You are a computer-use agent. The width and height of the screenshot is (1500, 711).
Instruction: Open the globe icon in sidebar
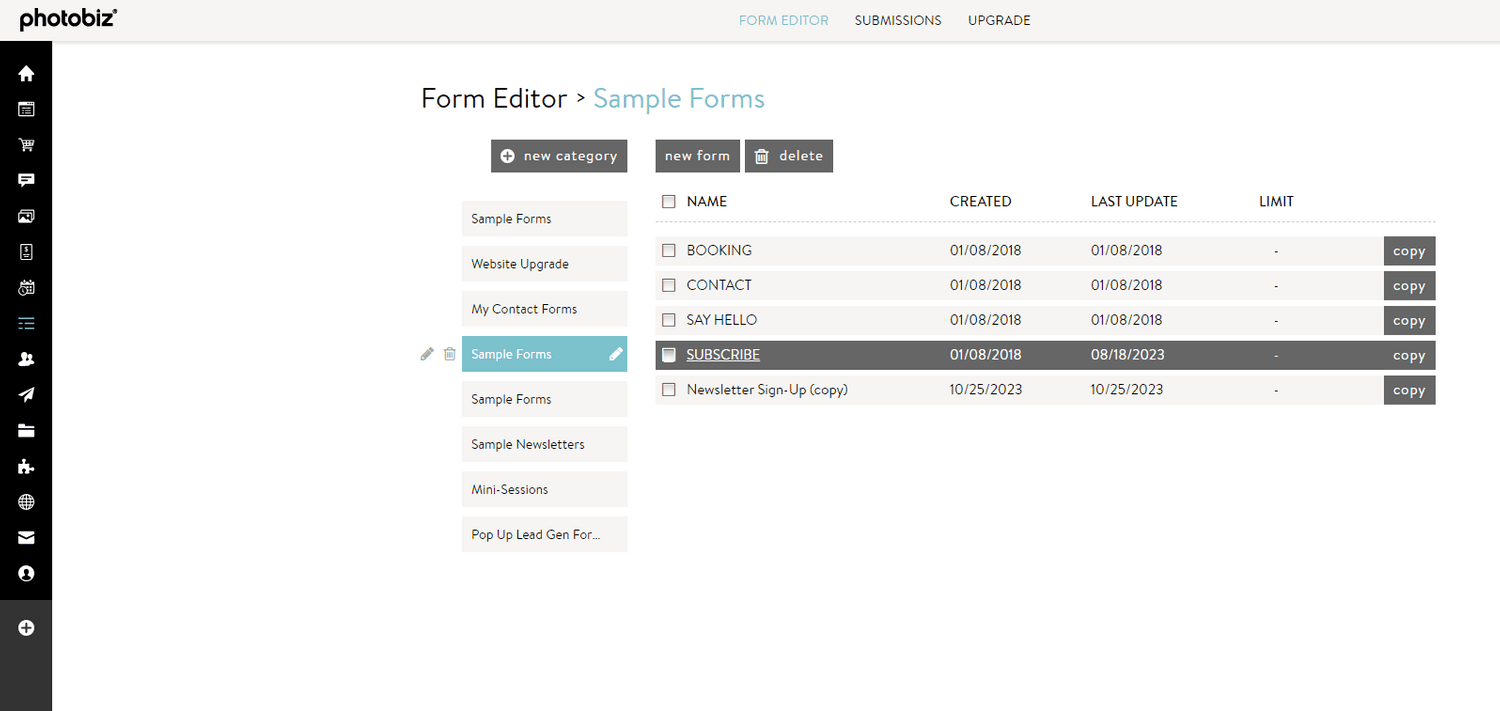point(26,502)
